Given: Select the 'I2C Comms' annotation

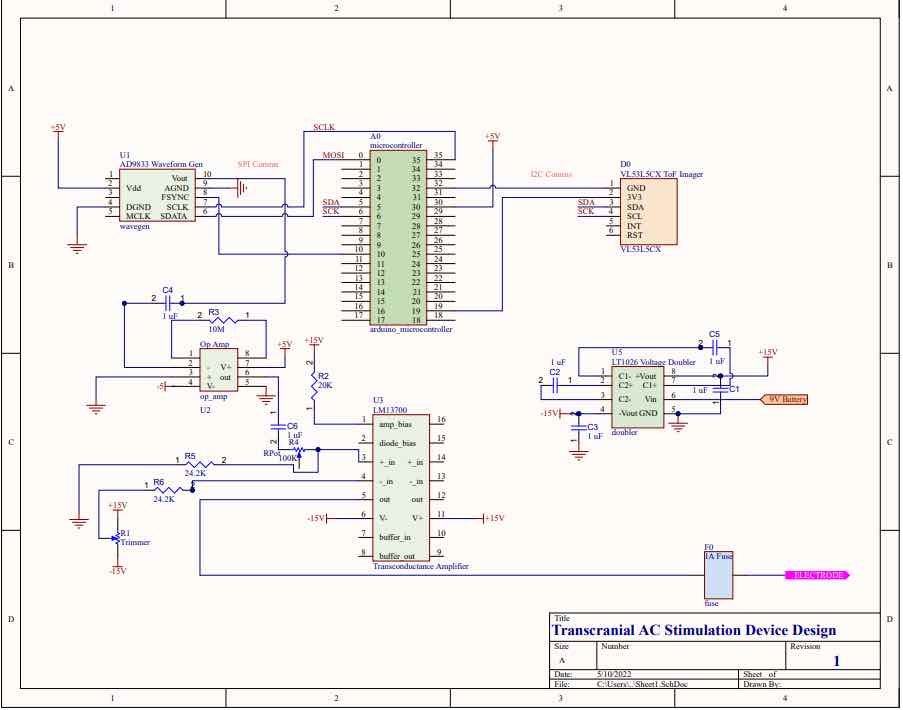Looking at the screenshot, I should (x=551, y=174).
